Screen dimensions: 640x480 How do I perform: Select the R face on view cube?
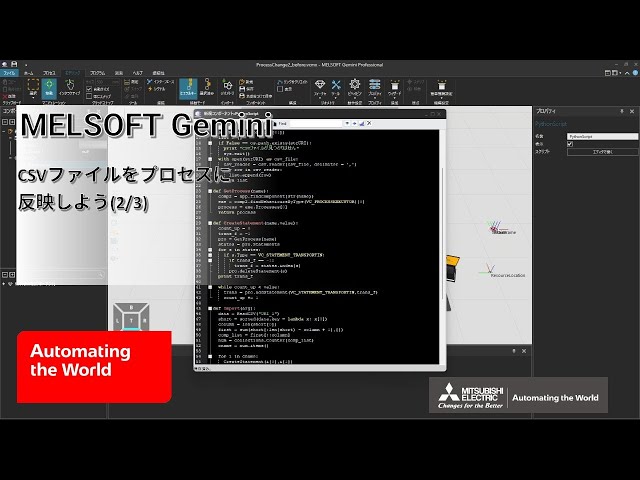[144, 321]
